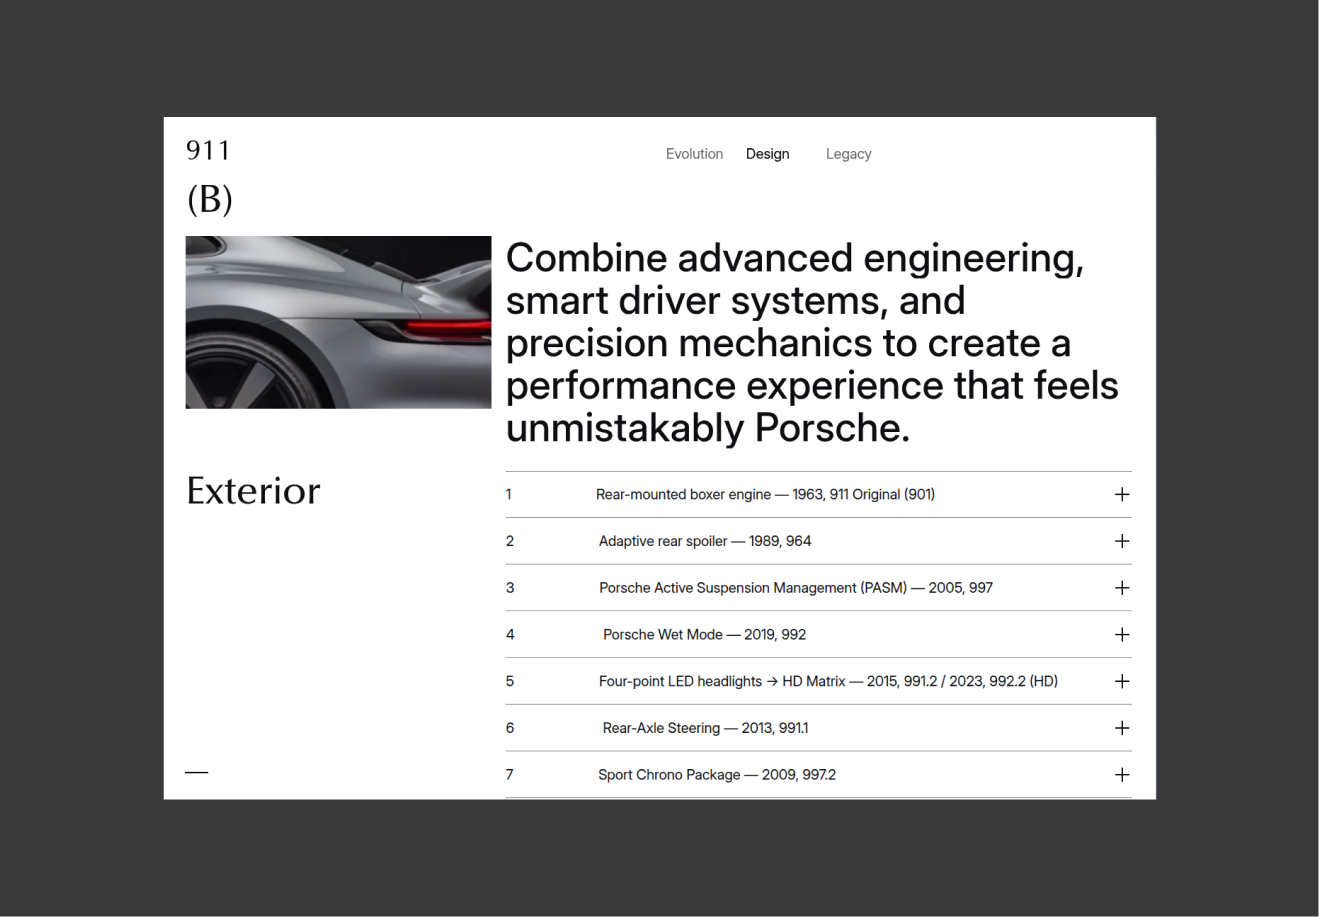The height and width of the screenshot is (917, 1319).
Task: Click the Exterior section heading
Action: (x=253, y=491)
